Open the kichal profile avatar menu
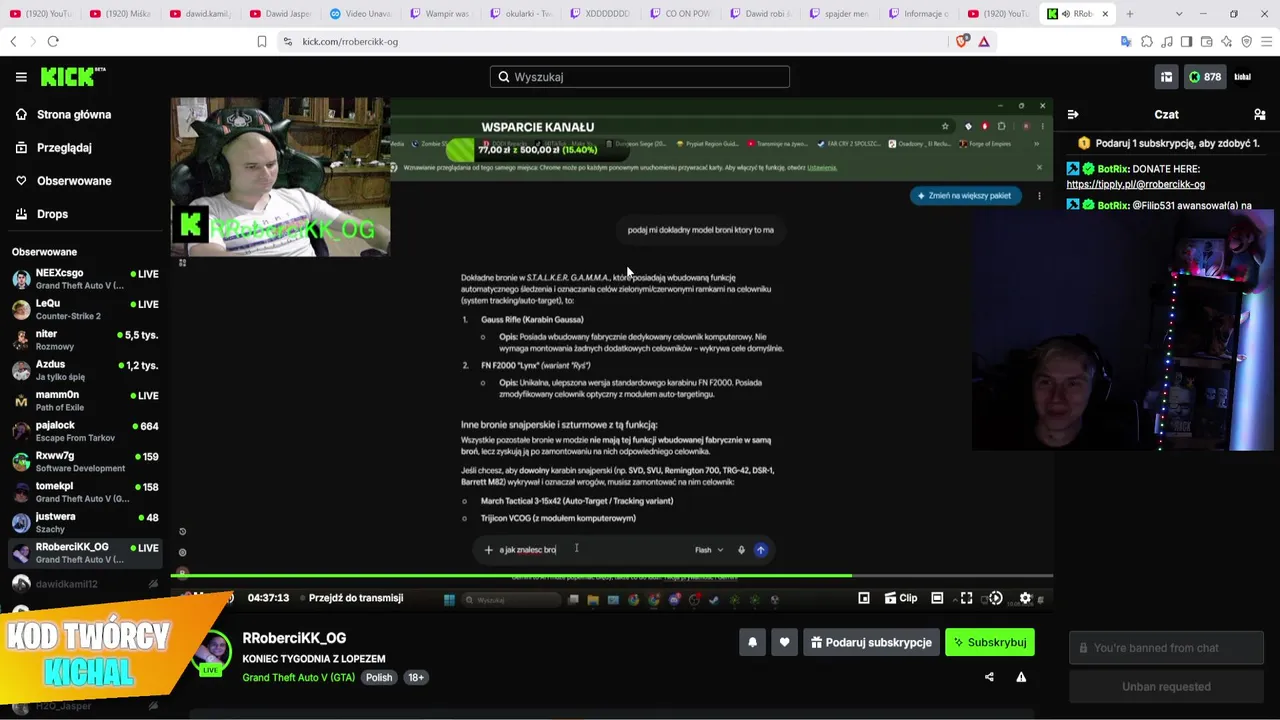1280x720 pixels. (1243, 77)
